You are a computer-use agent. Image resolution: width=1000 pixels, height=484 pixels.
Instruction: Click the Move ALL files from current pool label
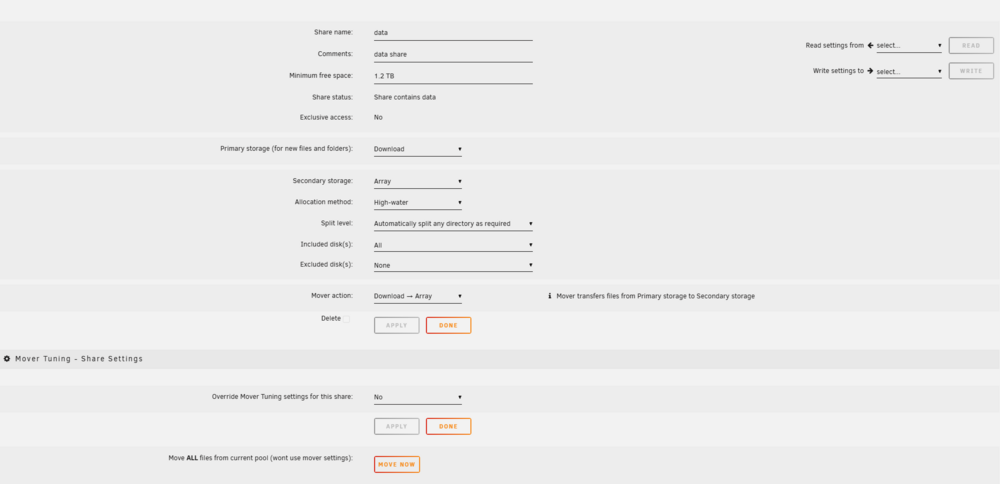click(261, 458)
